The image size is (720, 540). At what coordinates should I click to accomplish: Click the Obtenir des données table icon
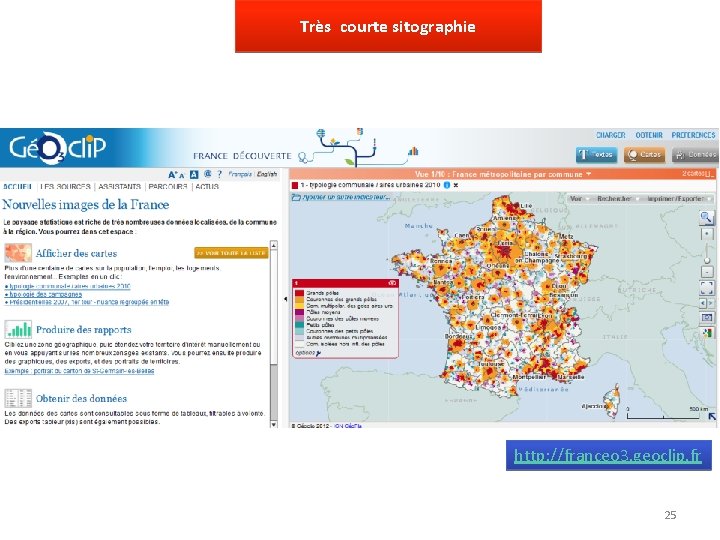18,398
